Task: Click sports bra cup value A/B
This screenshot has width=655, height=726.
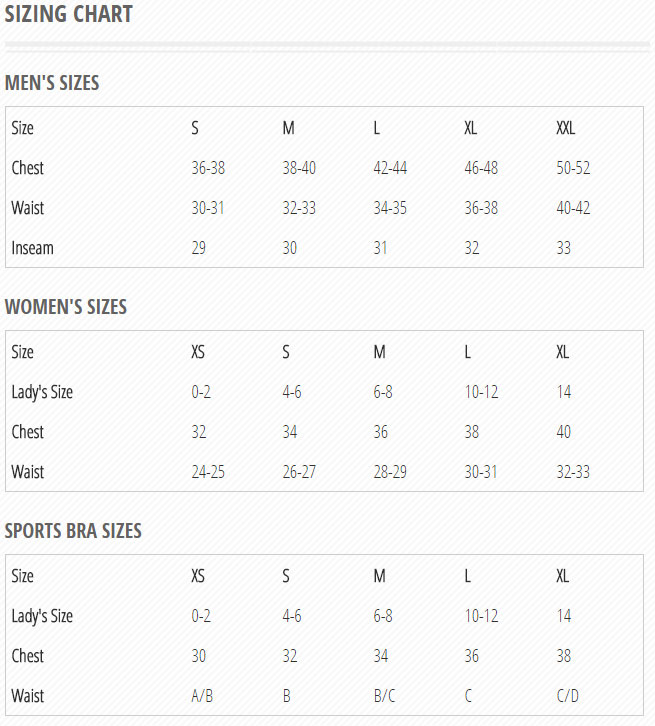Action: pyautogui.click(x=202, y=696)
